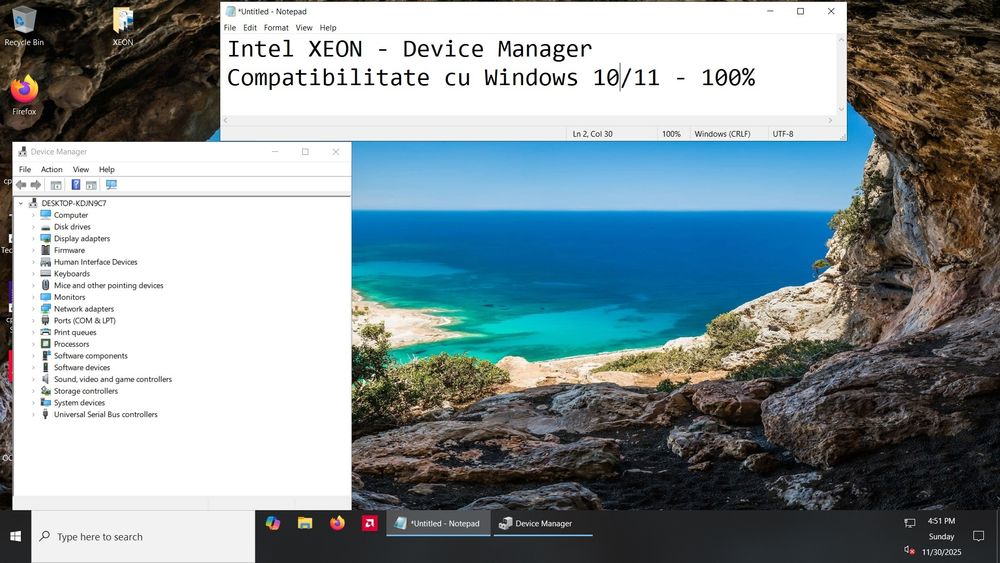1000x563 pixels.
Task: Expand the Human Interface Devices chevron
Action: (33, 262)
